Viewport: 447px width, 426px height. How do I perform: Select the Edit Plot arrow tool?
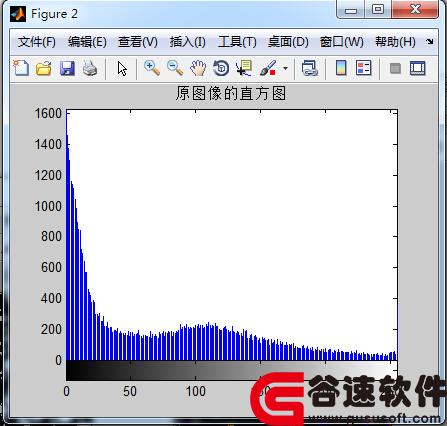(x=122, y=69)
